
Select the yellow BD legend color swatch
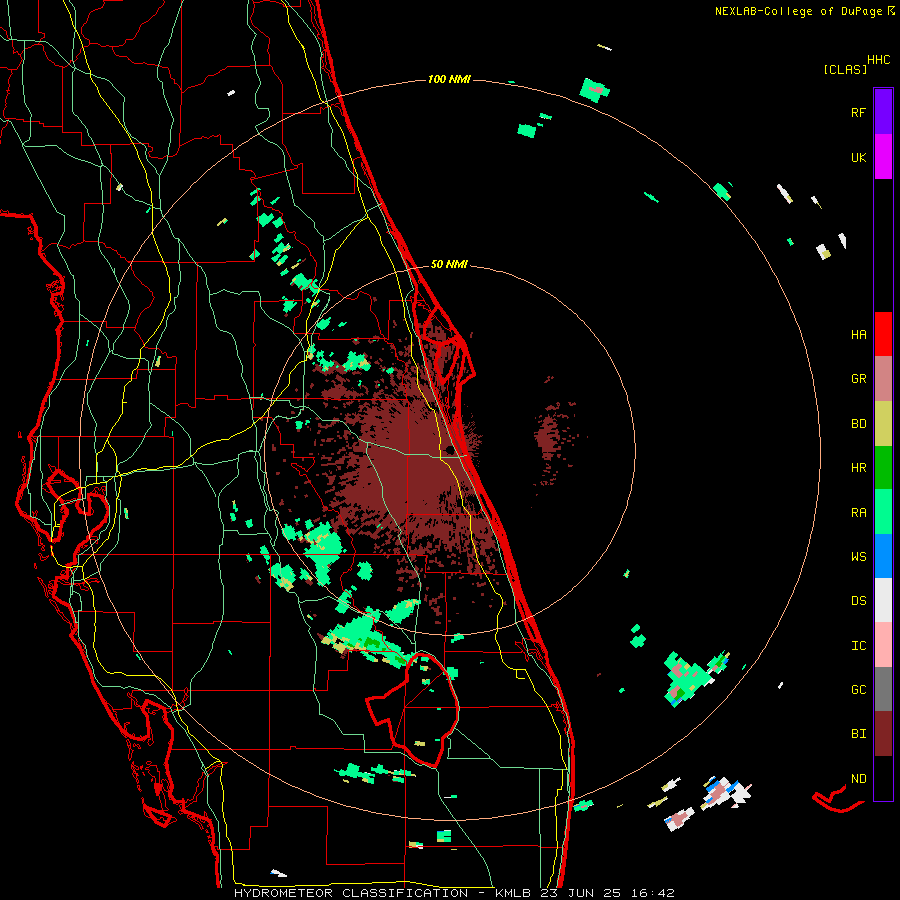click(883, 424)
